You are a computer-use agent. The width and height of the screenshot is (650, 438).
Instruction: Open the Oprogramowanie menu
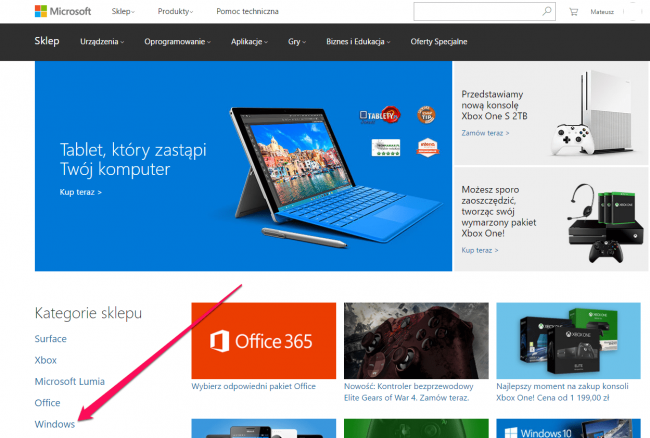(177, 41)
